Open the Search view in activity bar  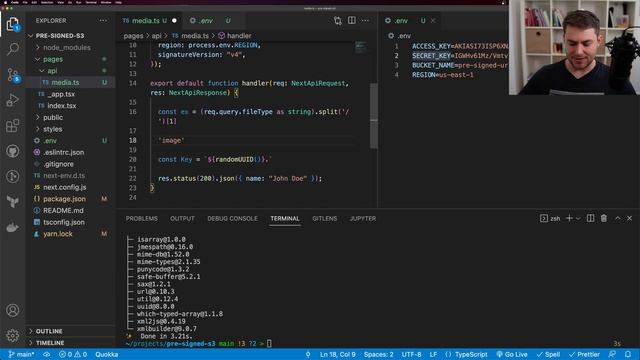point(13,49)
